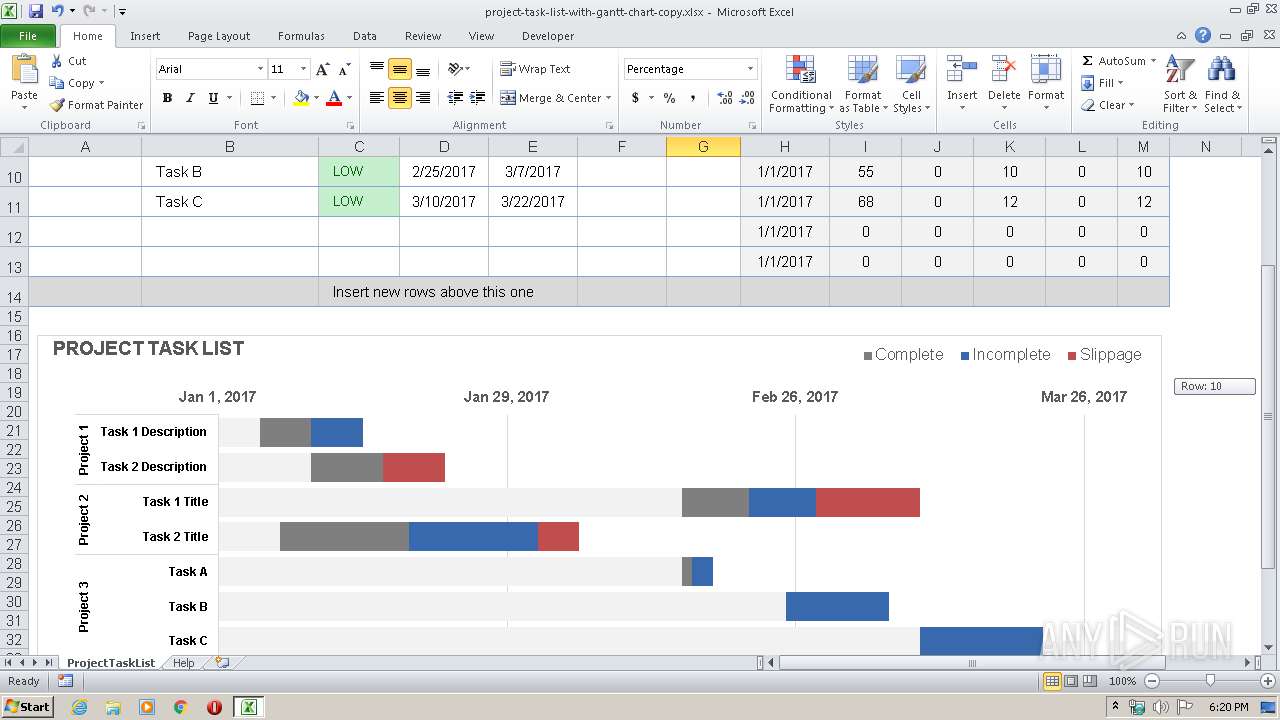Open Conditional Formatting menu

(x=800, y=85)
